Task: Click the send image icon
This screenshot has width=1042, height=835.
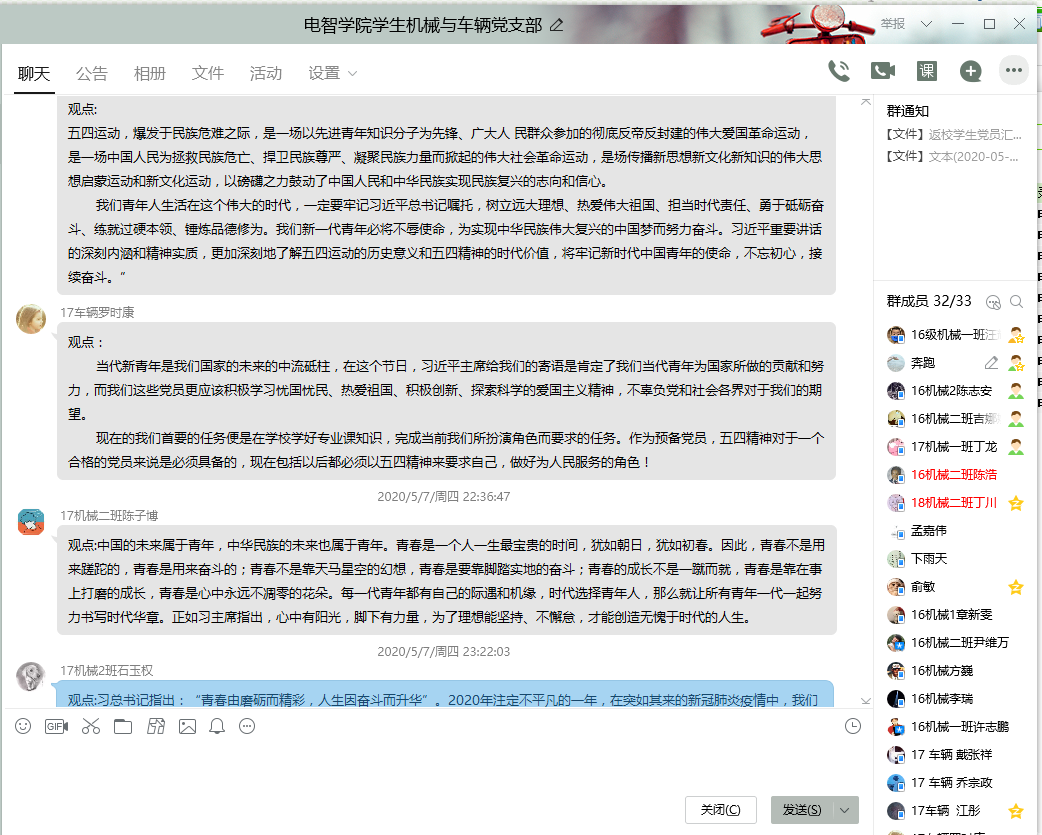Action: (187, 726)
